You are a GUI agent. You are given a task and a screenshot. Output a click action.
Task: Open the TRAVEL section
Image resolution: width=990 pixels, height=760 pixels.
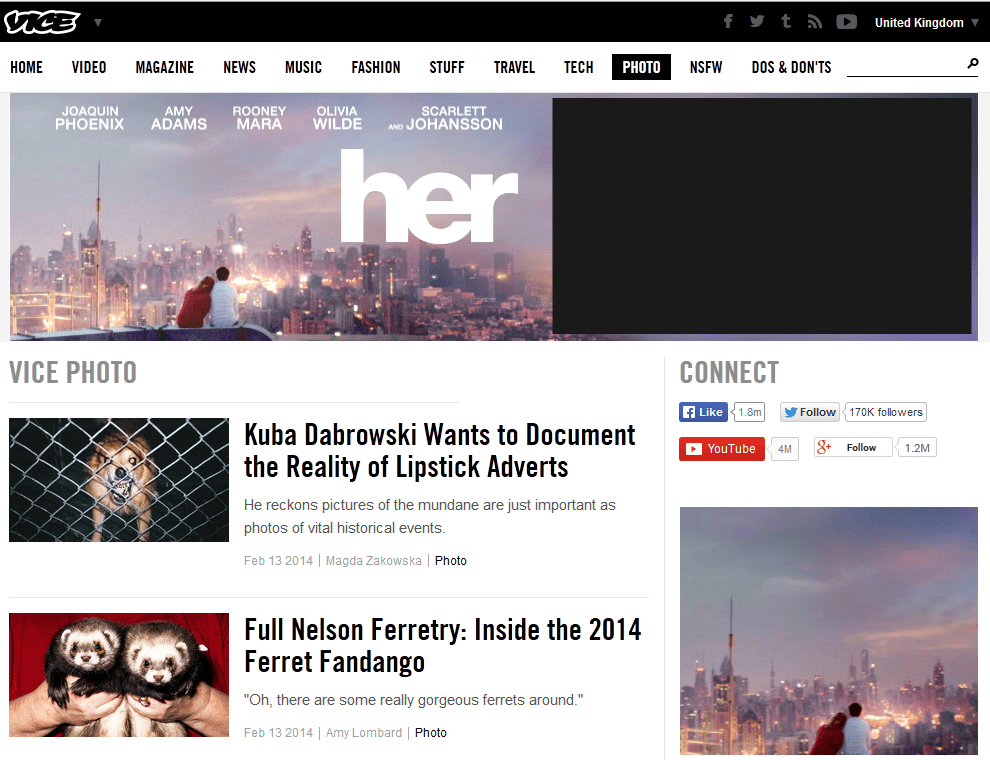pos(514,68)
